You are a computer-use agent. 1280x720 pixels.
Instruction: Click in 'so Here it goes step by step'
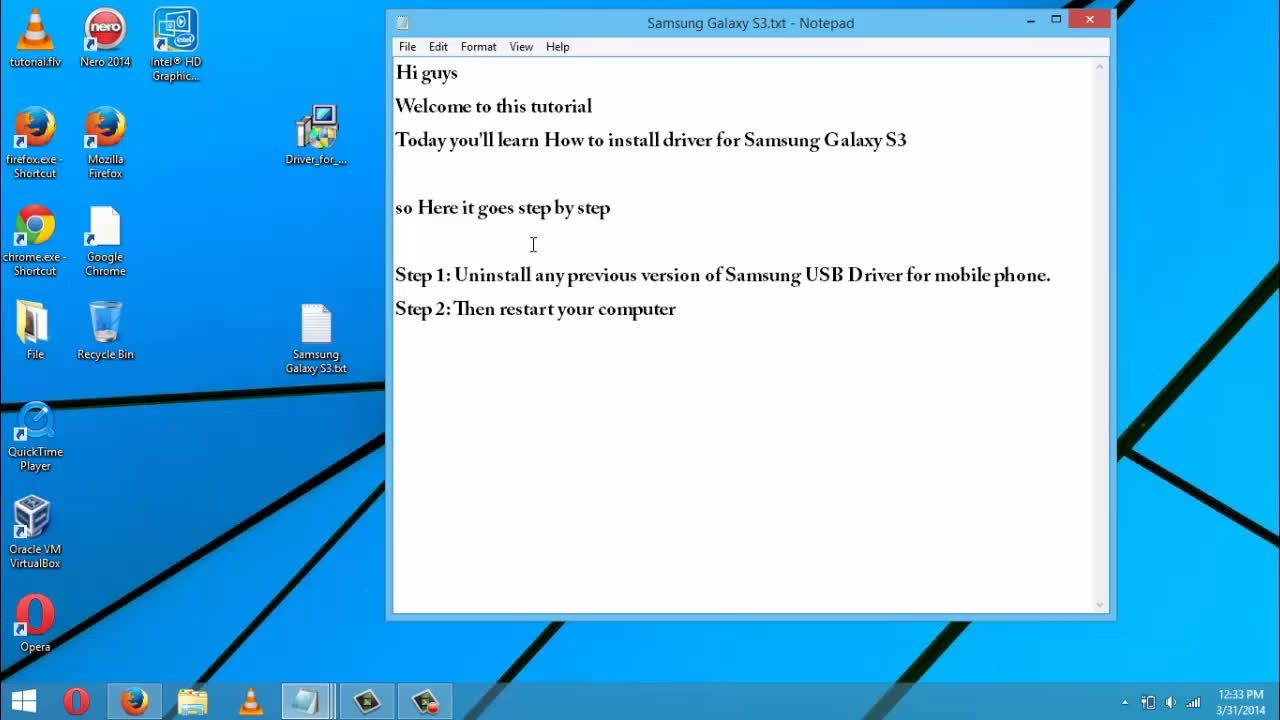(x=503, y=209)
